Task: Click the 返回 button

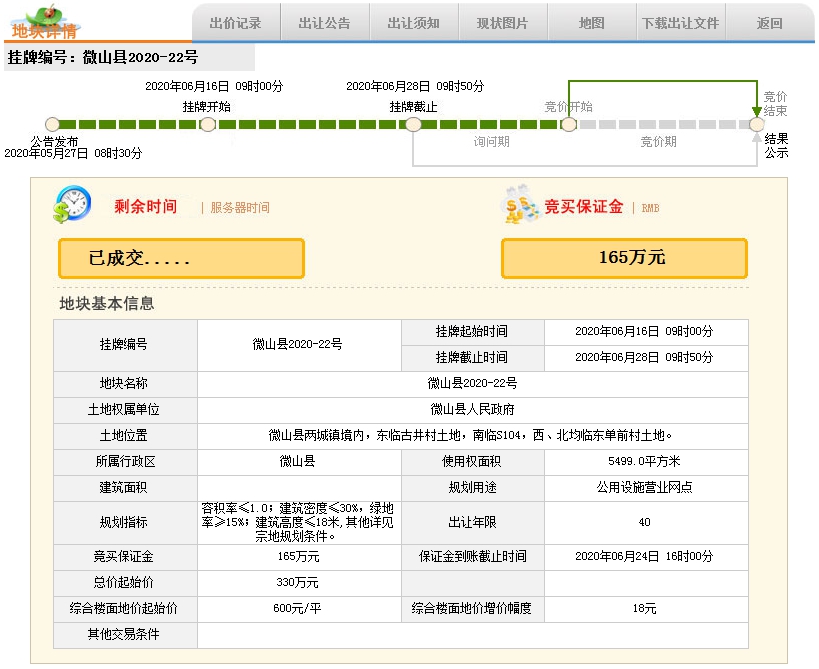Action: click(x=769, y=22)
